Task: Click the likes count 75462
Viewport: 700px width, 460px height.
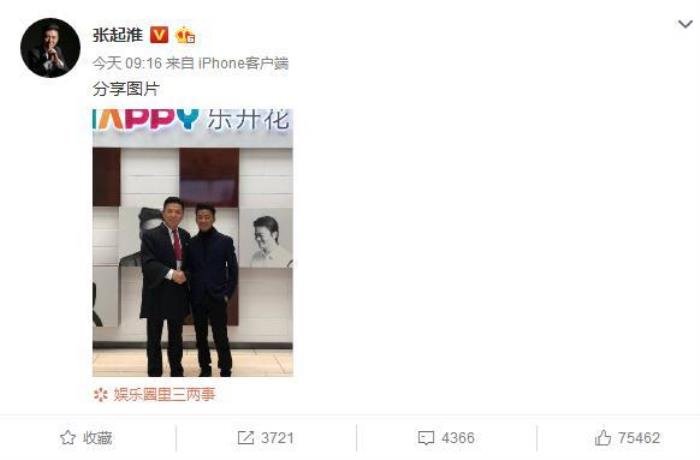Action: coord(639,438)
